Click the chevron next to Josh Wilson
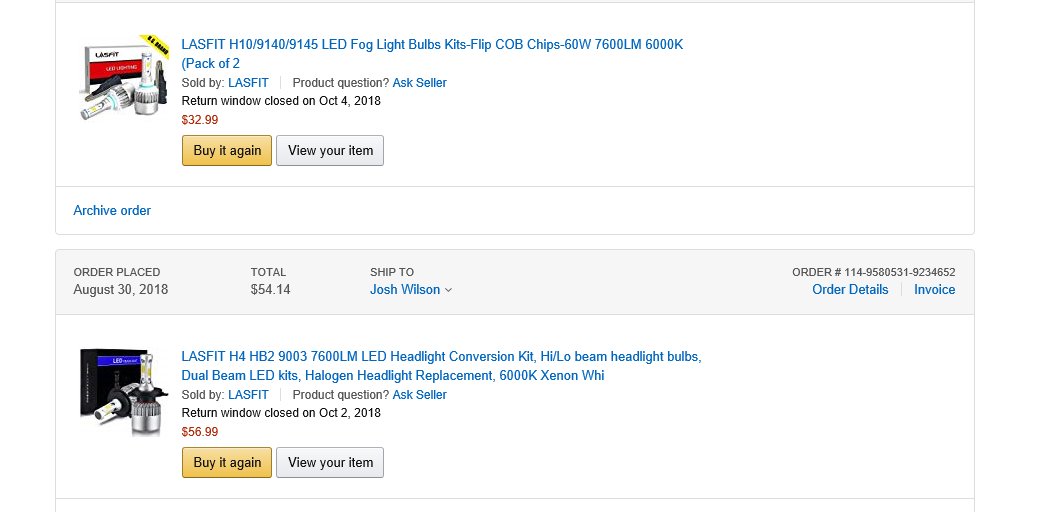Image resolution: width=1042 pixels, height=512 pixels. tap(449, 290)
